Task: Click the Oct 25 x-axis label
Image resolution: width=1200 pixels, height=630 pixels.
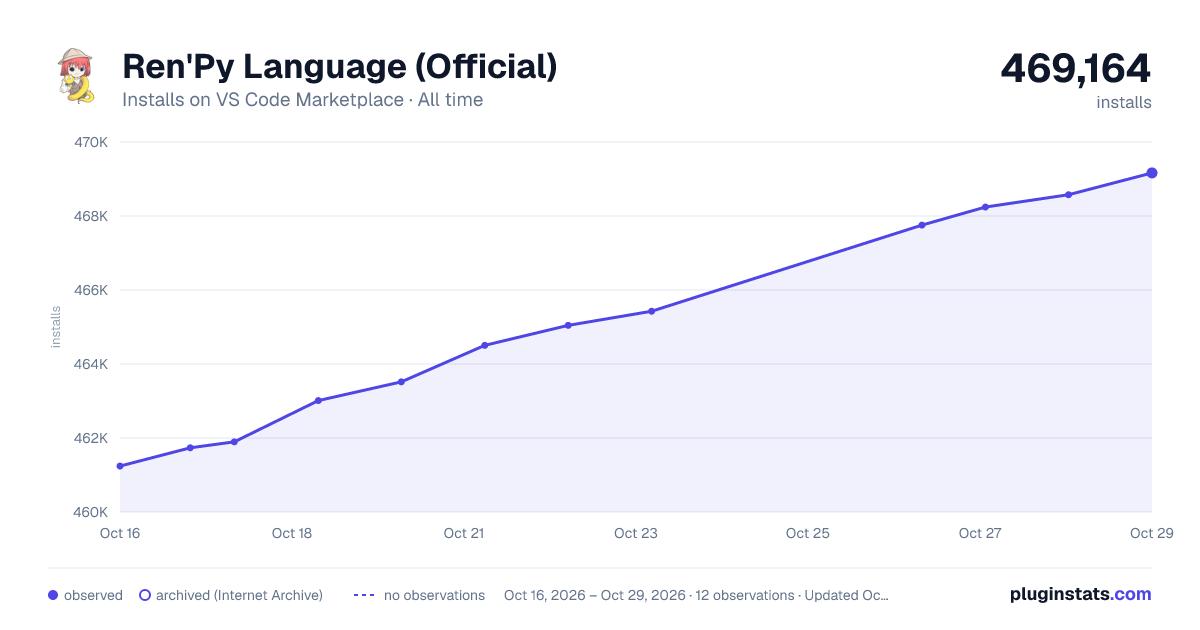Action: coord(808,533)
